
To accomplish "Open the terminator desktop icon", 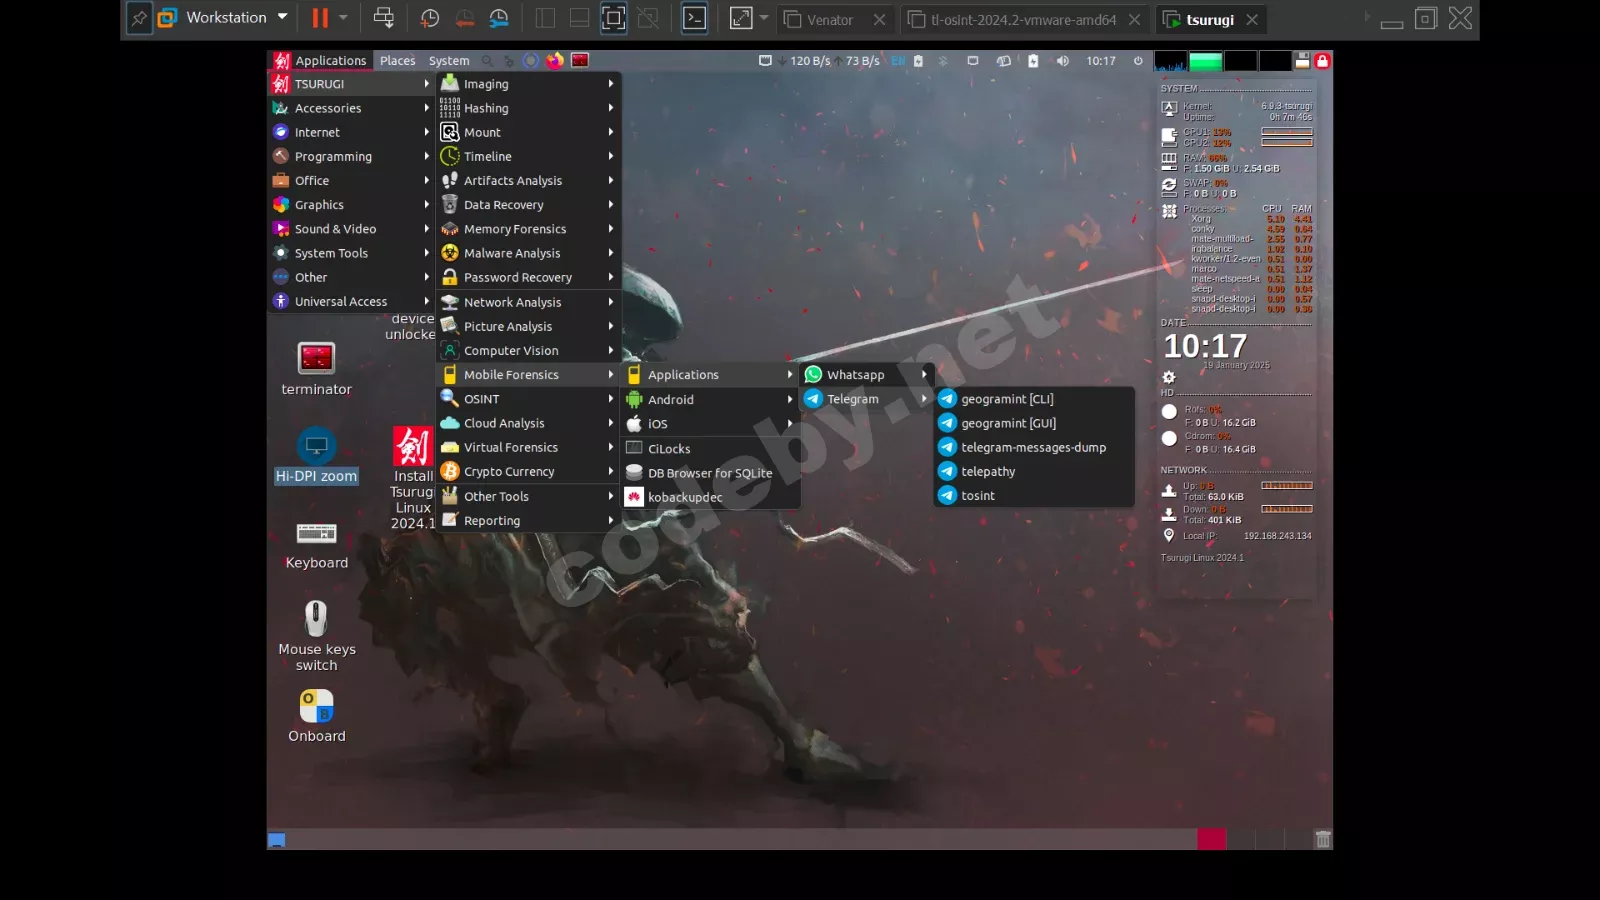I will pyautogui.click(x=316, y=369).
